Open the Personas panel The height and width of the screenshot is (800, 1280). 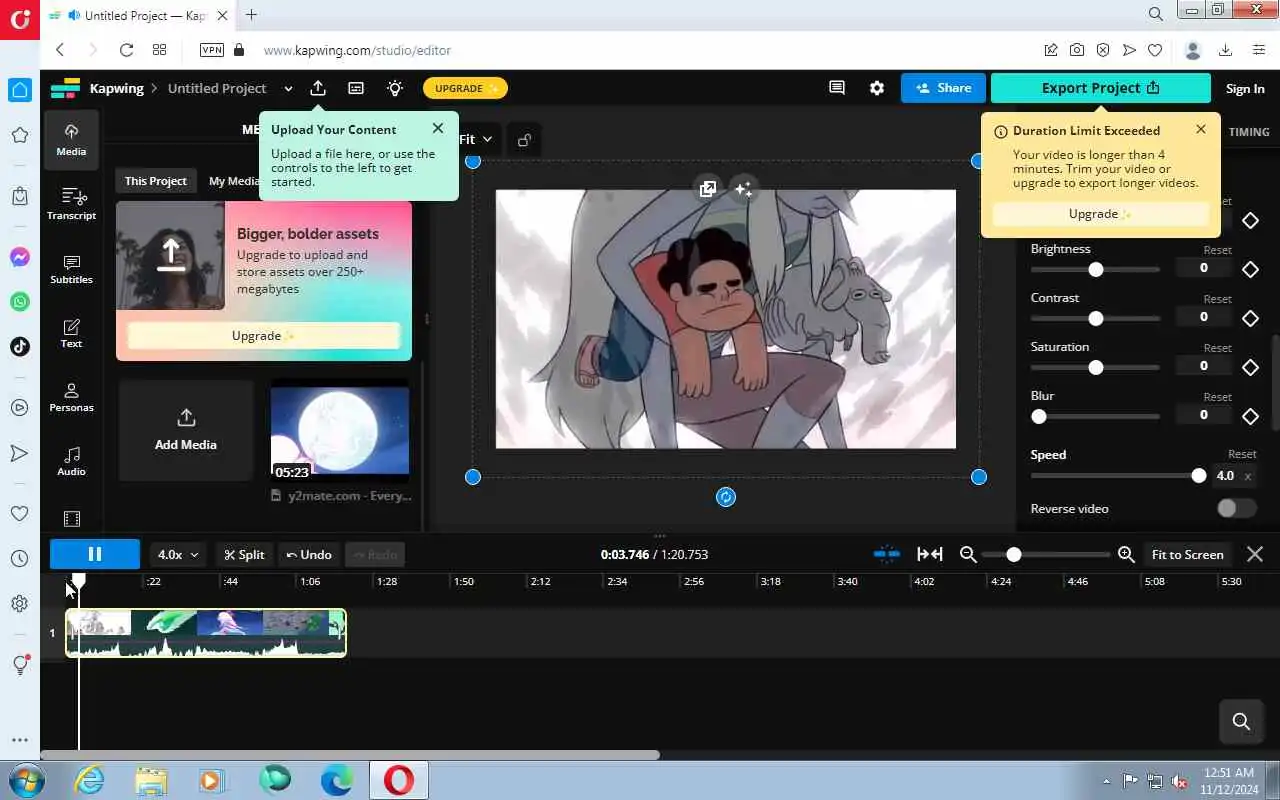pyautogui.click(x=71, y=397)
